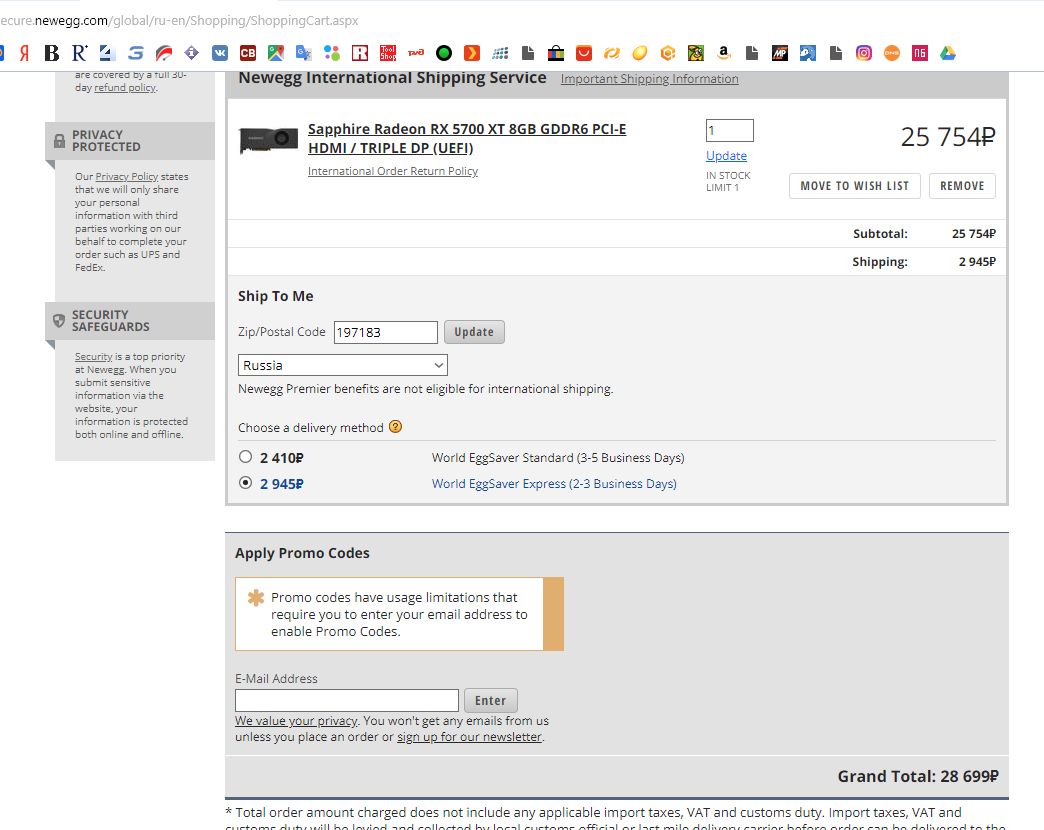1044x830 pixels.
Task: Open the orange hexagon bookmark icon
Action: tap(668, 53)
